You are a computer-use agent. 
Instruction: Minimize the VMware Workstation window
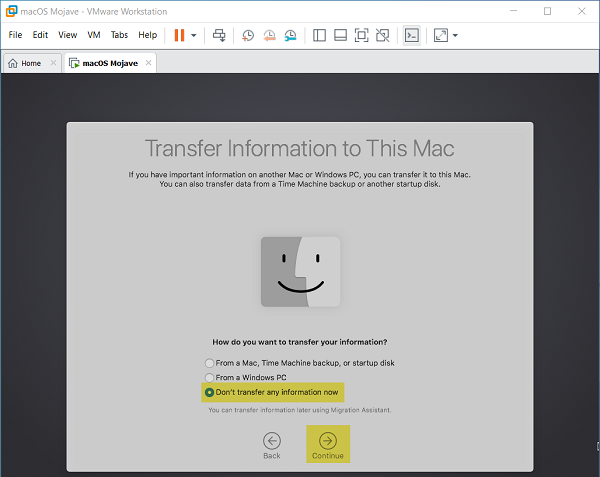(514, 11)
